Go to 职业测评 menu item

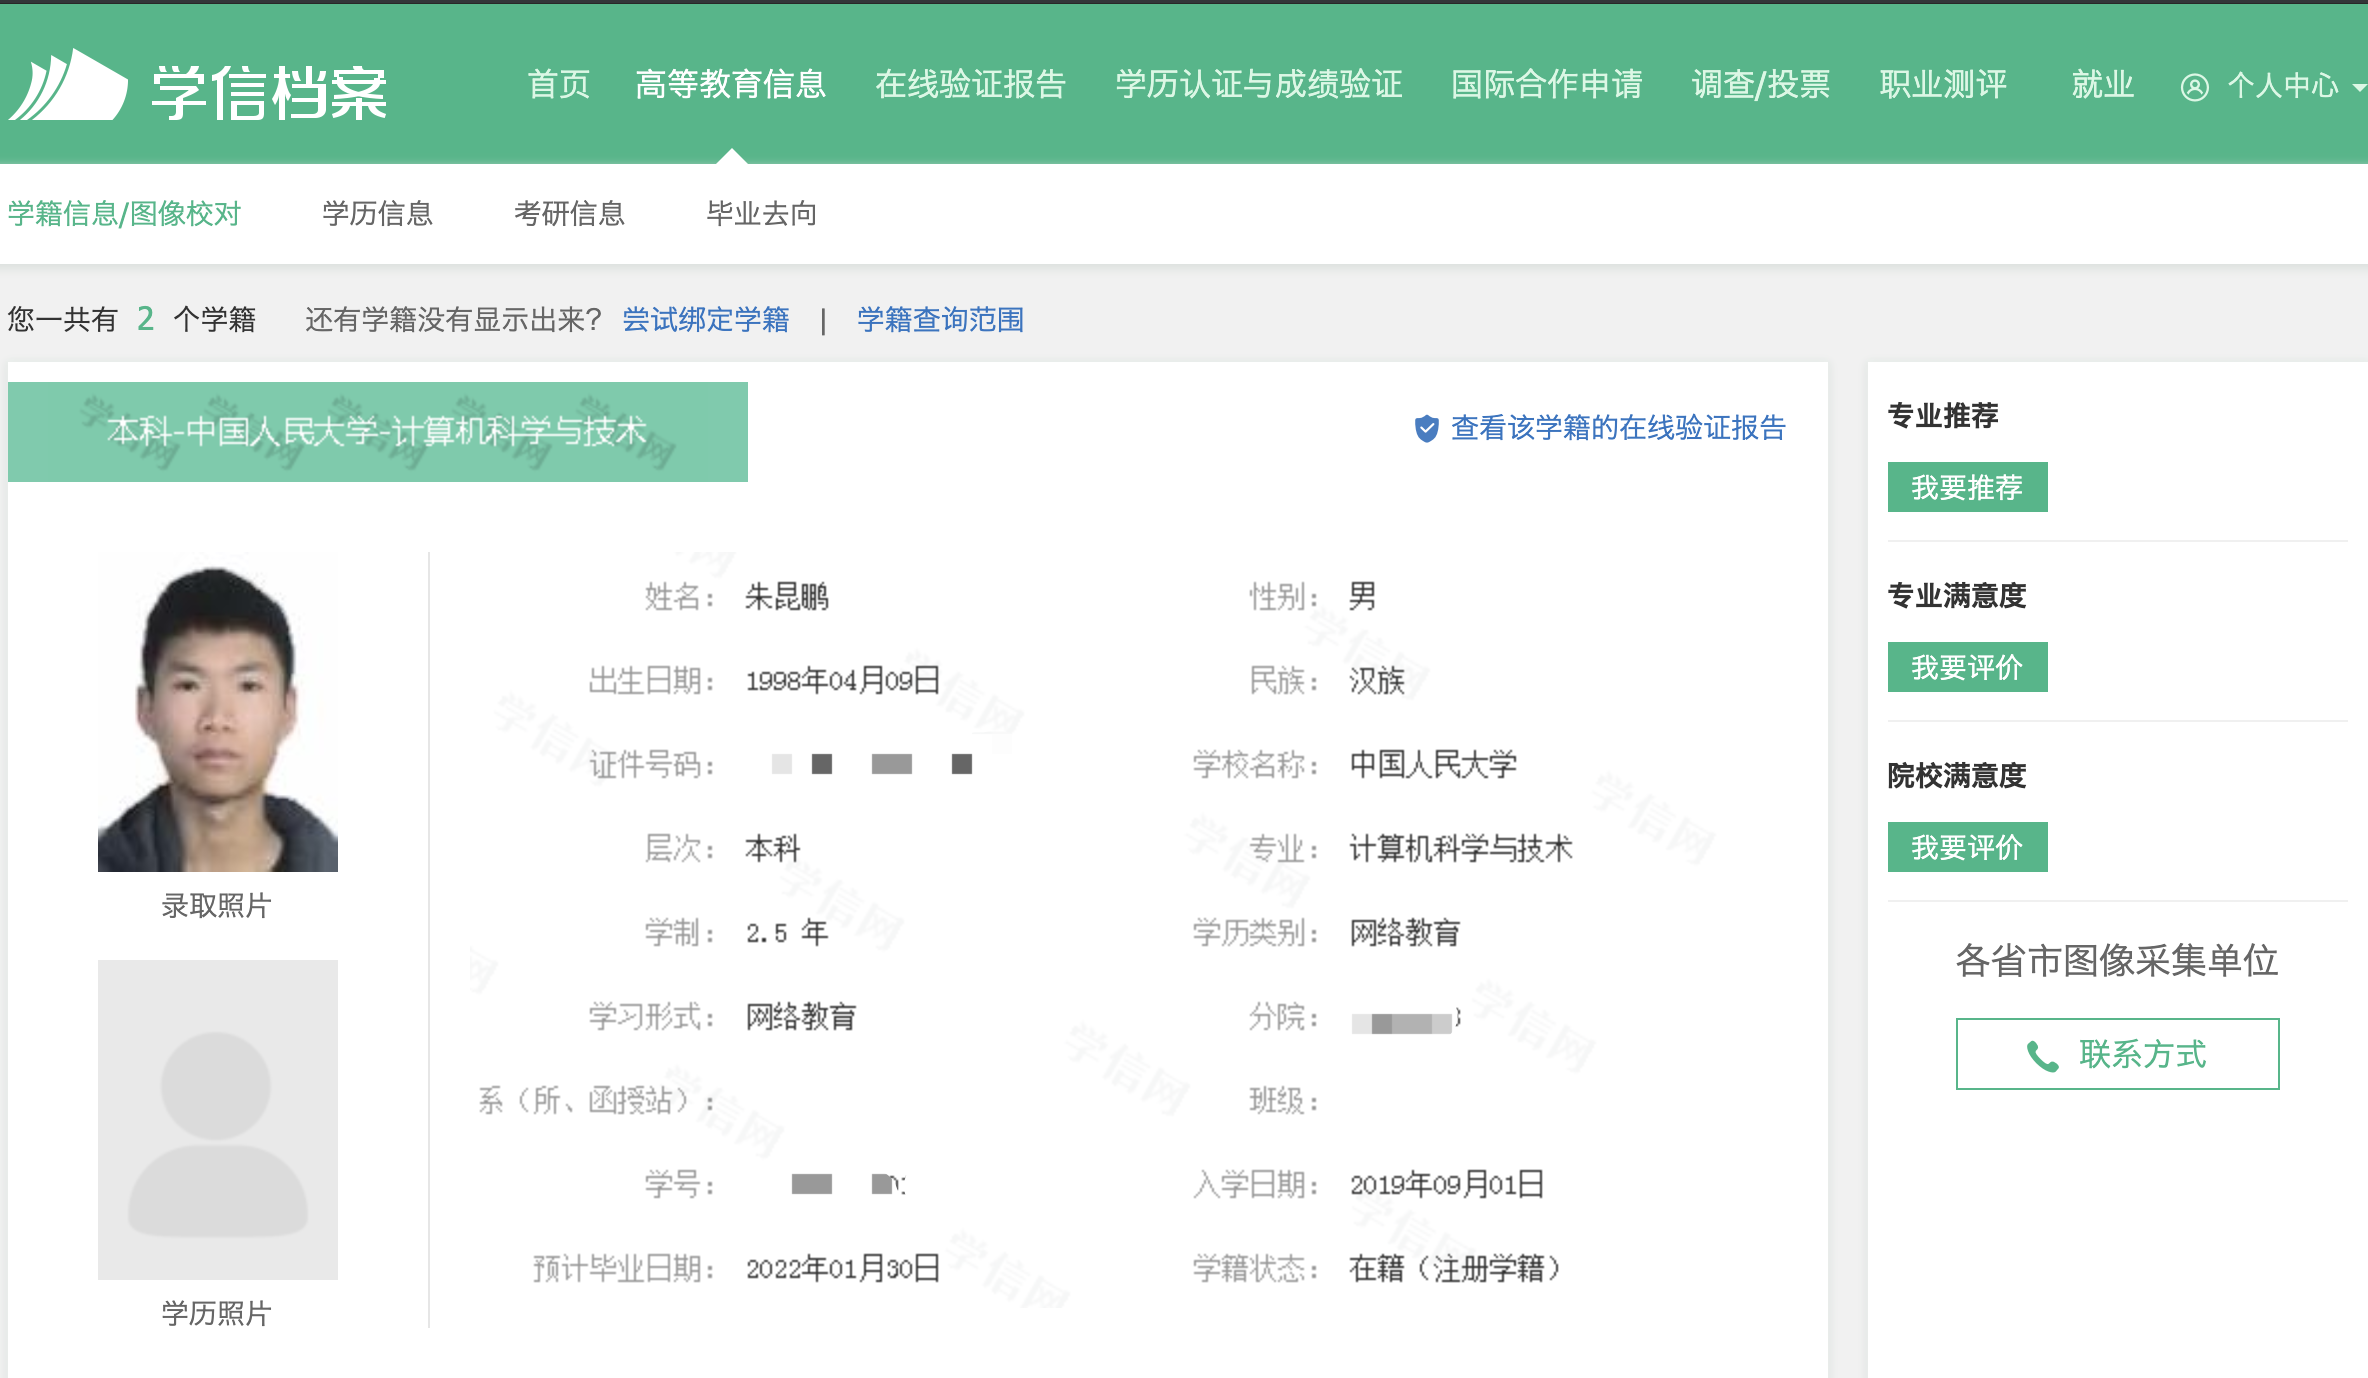pos(1943,85)
